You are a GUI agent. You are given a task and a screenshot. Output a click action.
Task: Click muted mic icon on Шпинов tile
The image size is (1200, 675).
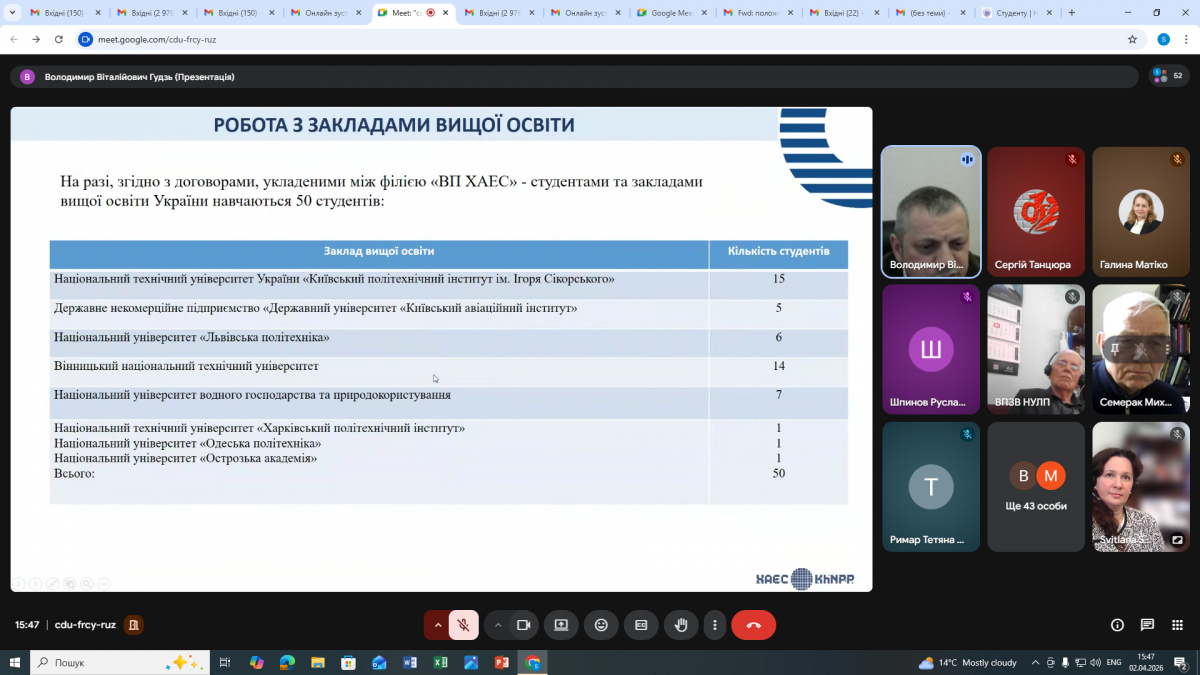pos(967,297)
